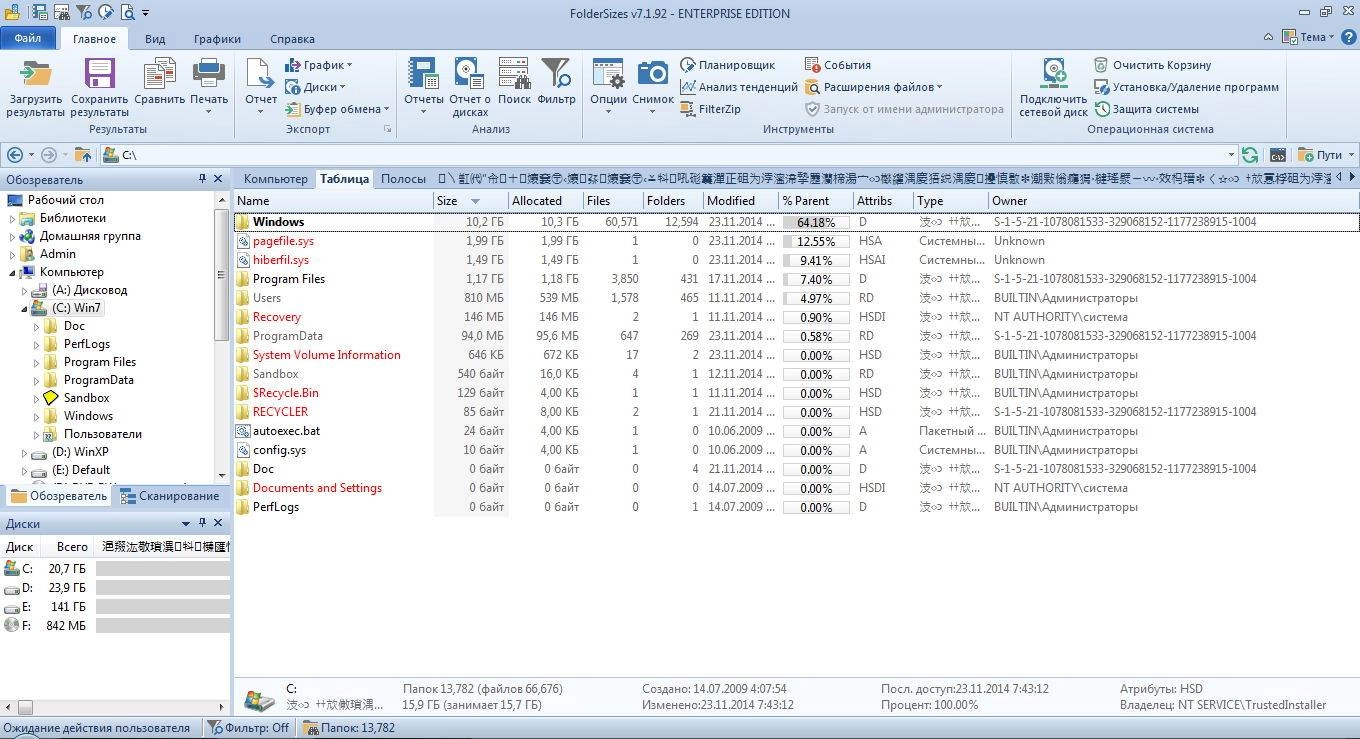Open the События events tool
Screen dimensions: 1360x739
tap(838, 65)
